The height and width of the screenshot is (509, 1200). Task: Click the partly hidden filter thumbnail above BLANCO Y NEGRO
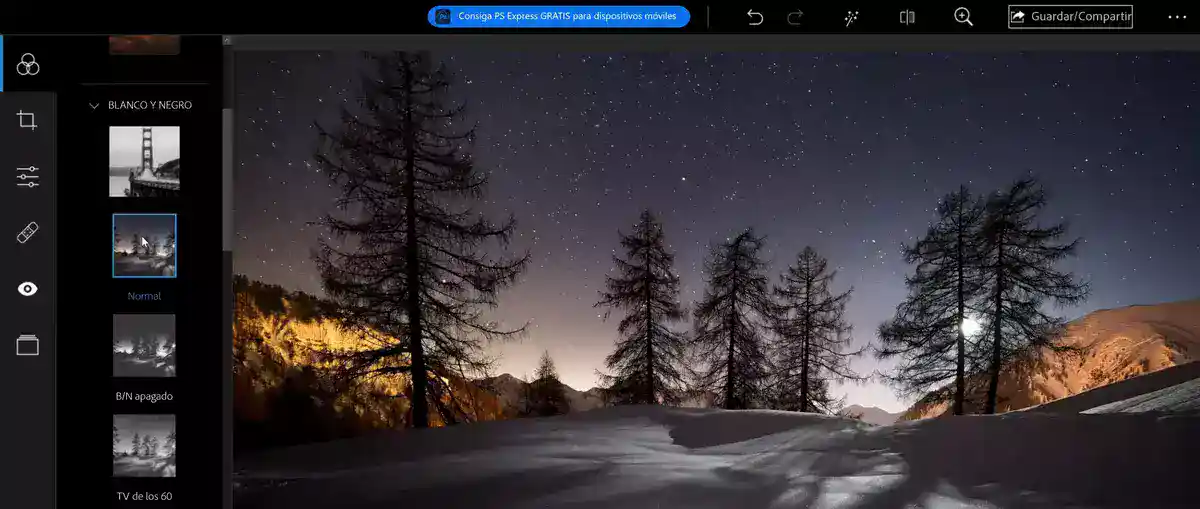click(144, 44)
